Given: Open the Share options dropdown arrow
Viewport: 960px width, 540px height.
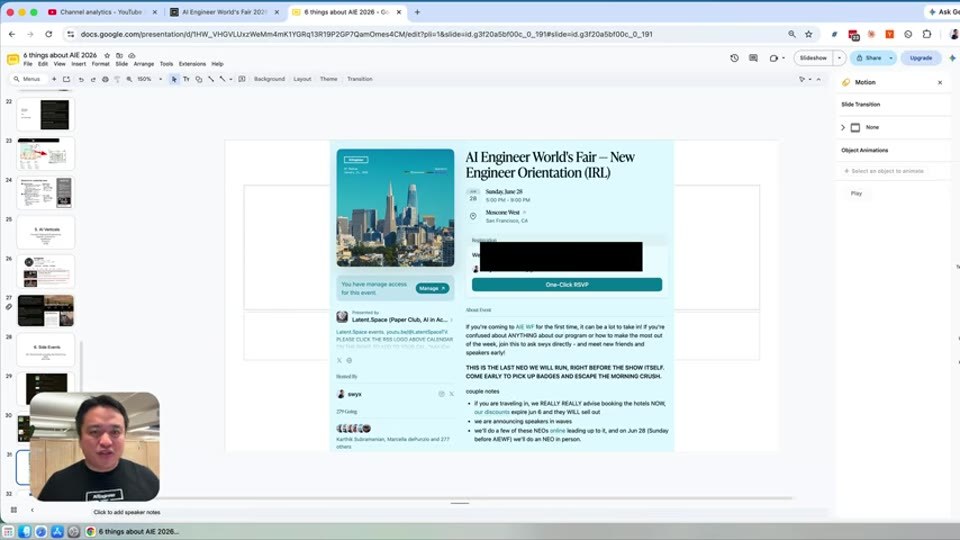Looking at the screenshot, I should (x=891, y=58).
